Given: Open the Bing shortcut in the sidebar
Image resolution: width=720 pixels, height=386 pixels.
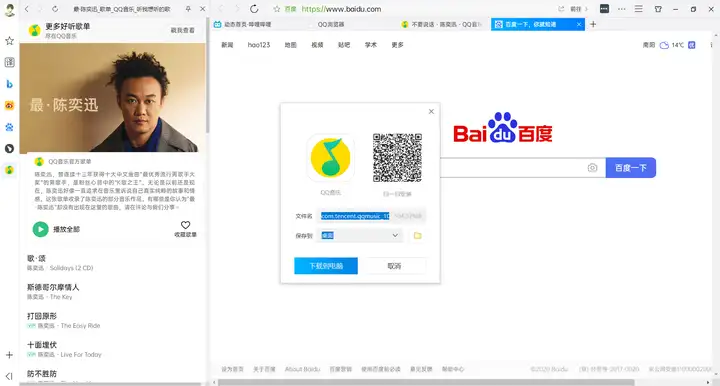Looking at the screenshot, I should pyautogui.click(x=9, y=84).
